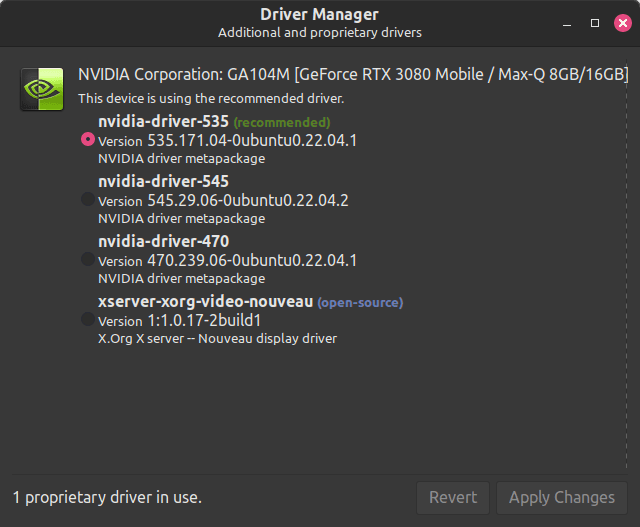Screen dimensions: 640x527
Task: Click the GA104M GeForce RTX 3080 device title
Action: [x=353, y=75]
